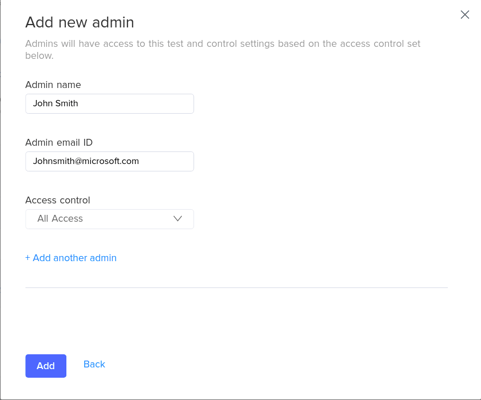
Task: Close the Add new admin dialog
Action: click(x=465, y=15)
